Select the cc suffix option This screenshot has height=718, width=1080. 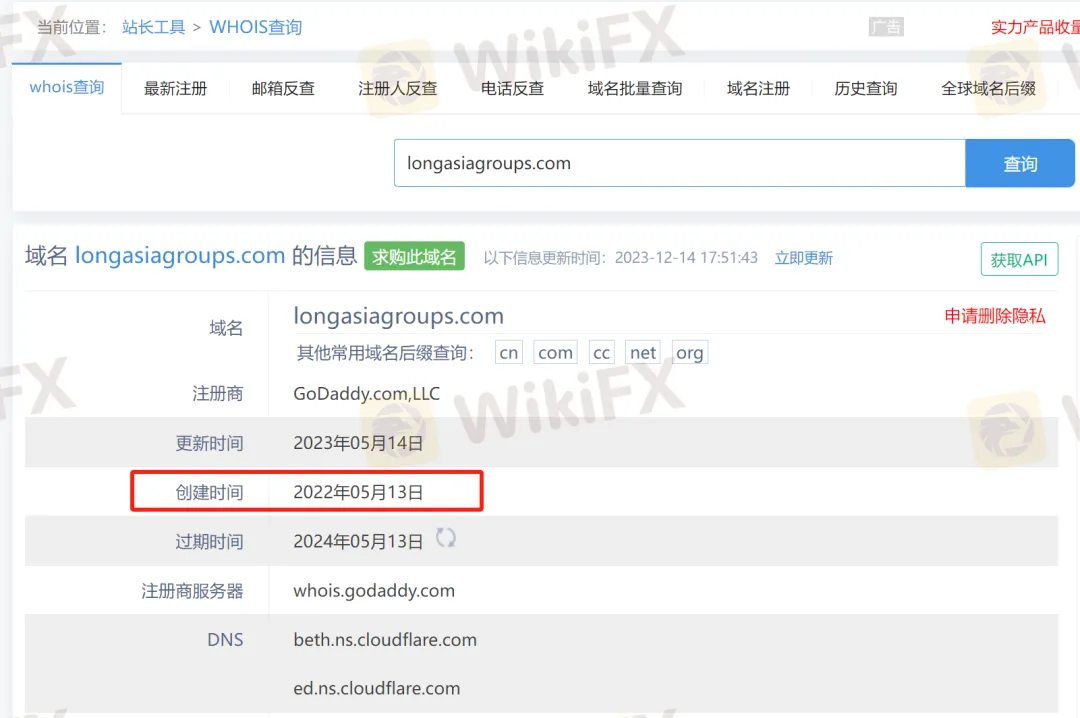(x=601, y=353)
